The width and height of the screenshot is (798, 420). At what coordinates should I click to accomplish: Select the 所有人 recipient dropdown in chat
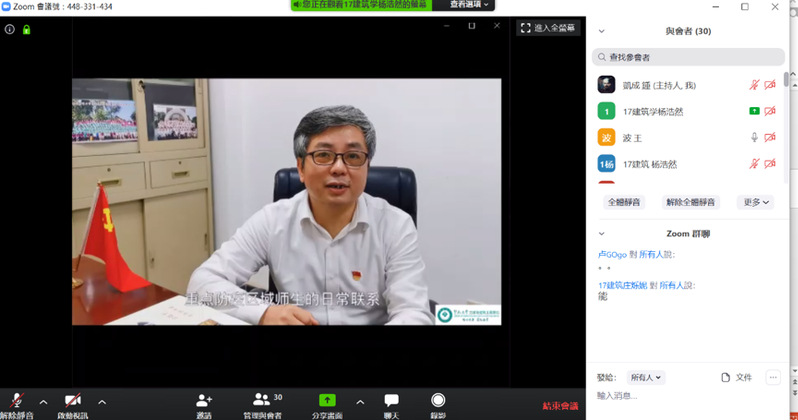(646, 378)
